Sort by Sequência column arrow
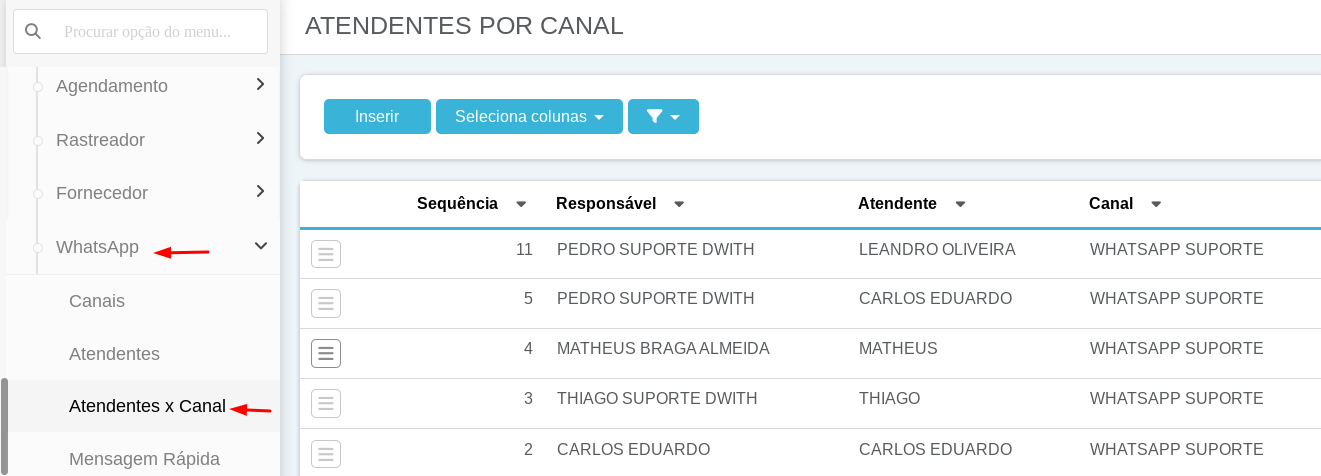Image resolution: width=1321 pixels, height=476 pixels. (521, 204)
